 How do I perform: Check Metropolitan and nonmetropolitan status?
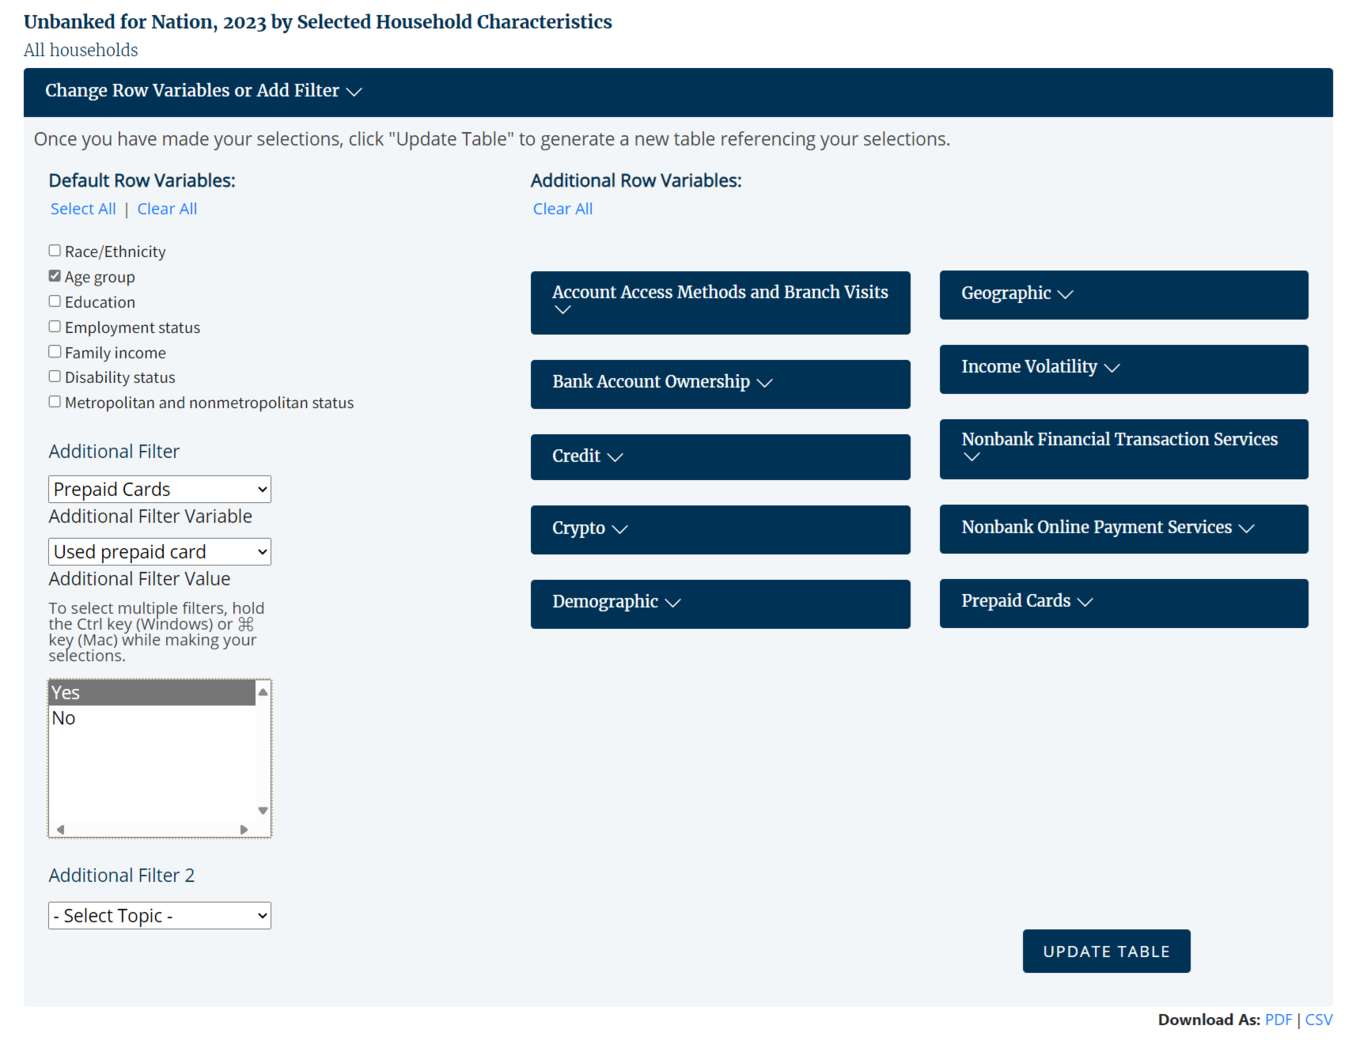coord(55,402)
